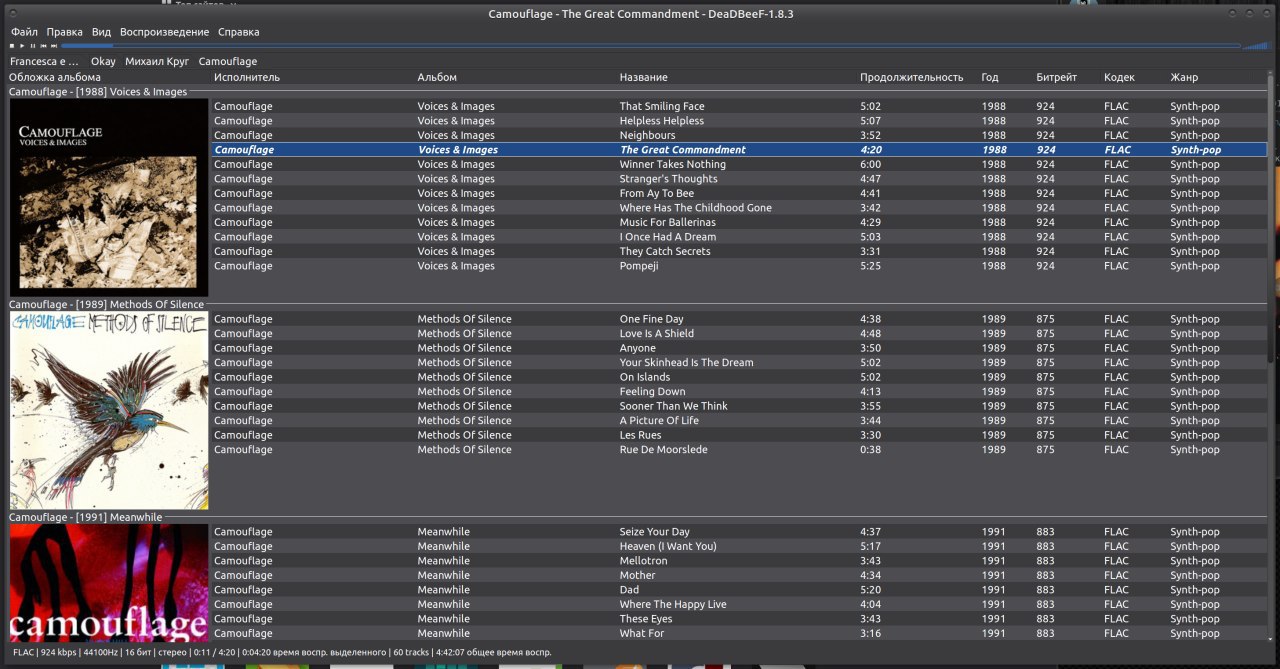Select the track Les Rues

pos(739,435)
